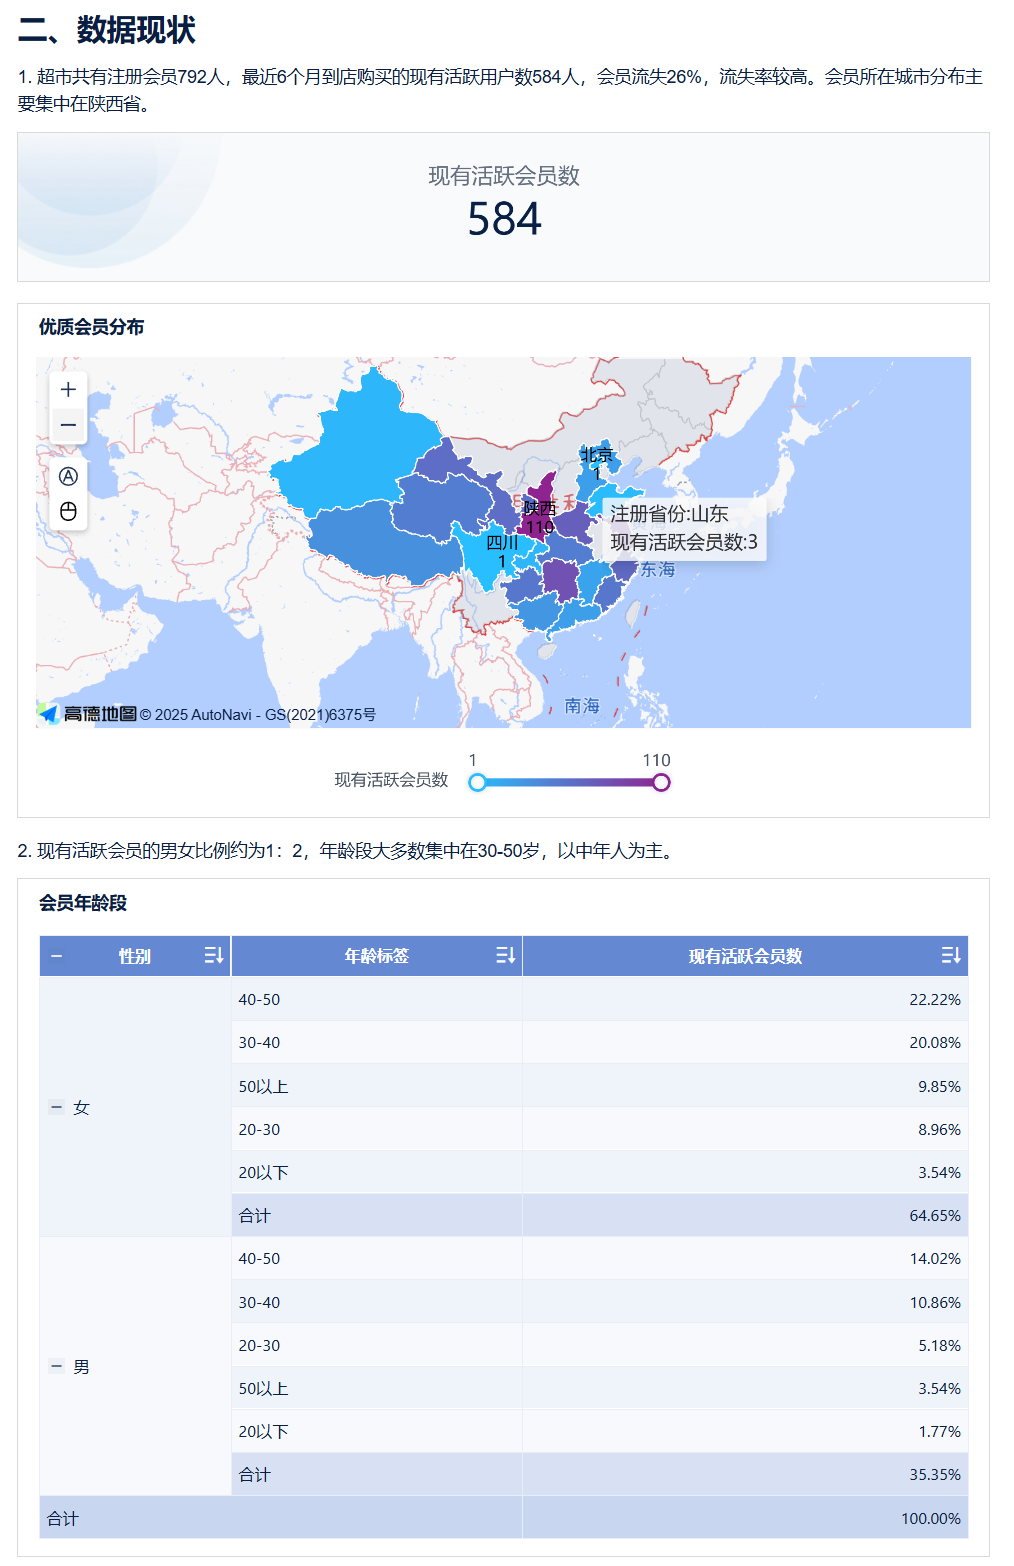1014x1566 pixels.
Task: Click the 现有活跃会员数 584 indicator card
Action: (x=504, y=207)
